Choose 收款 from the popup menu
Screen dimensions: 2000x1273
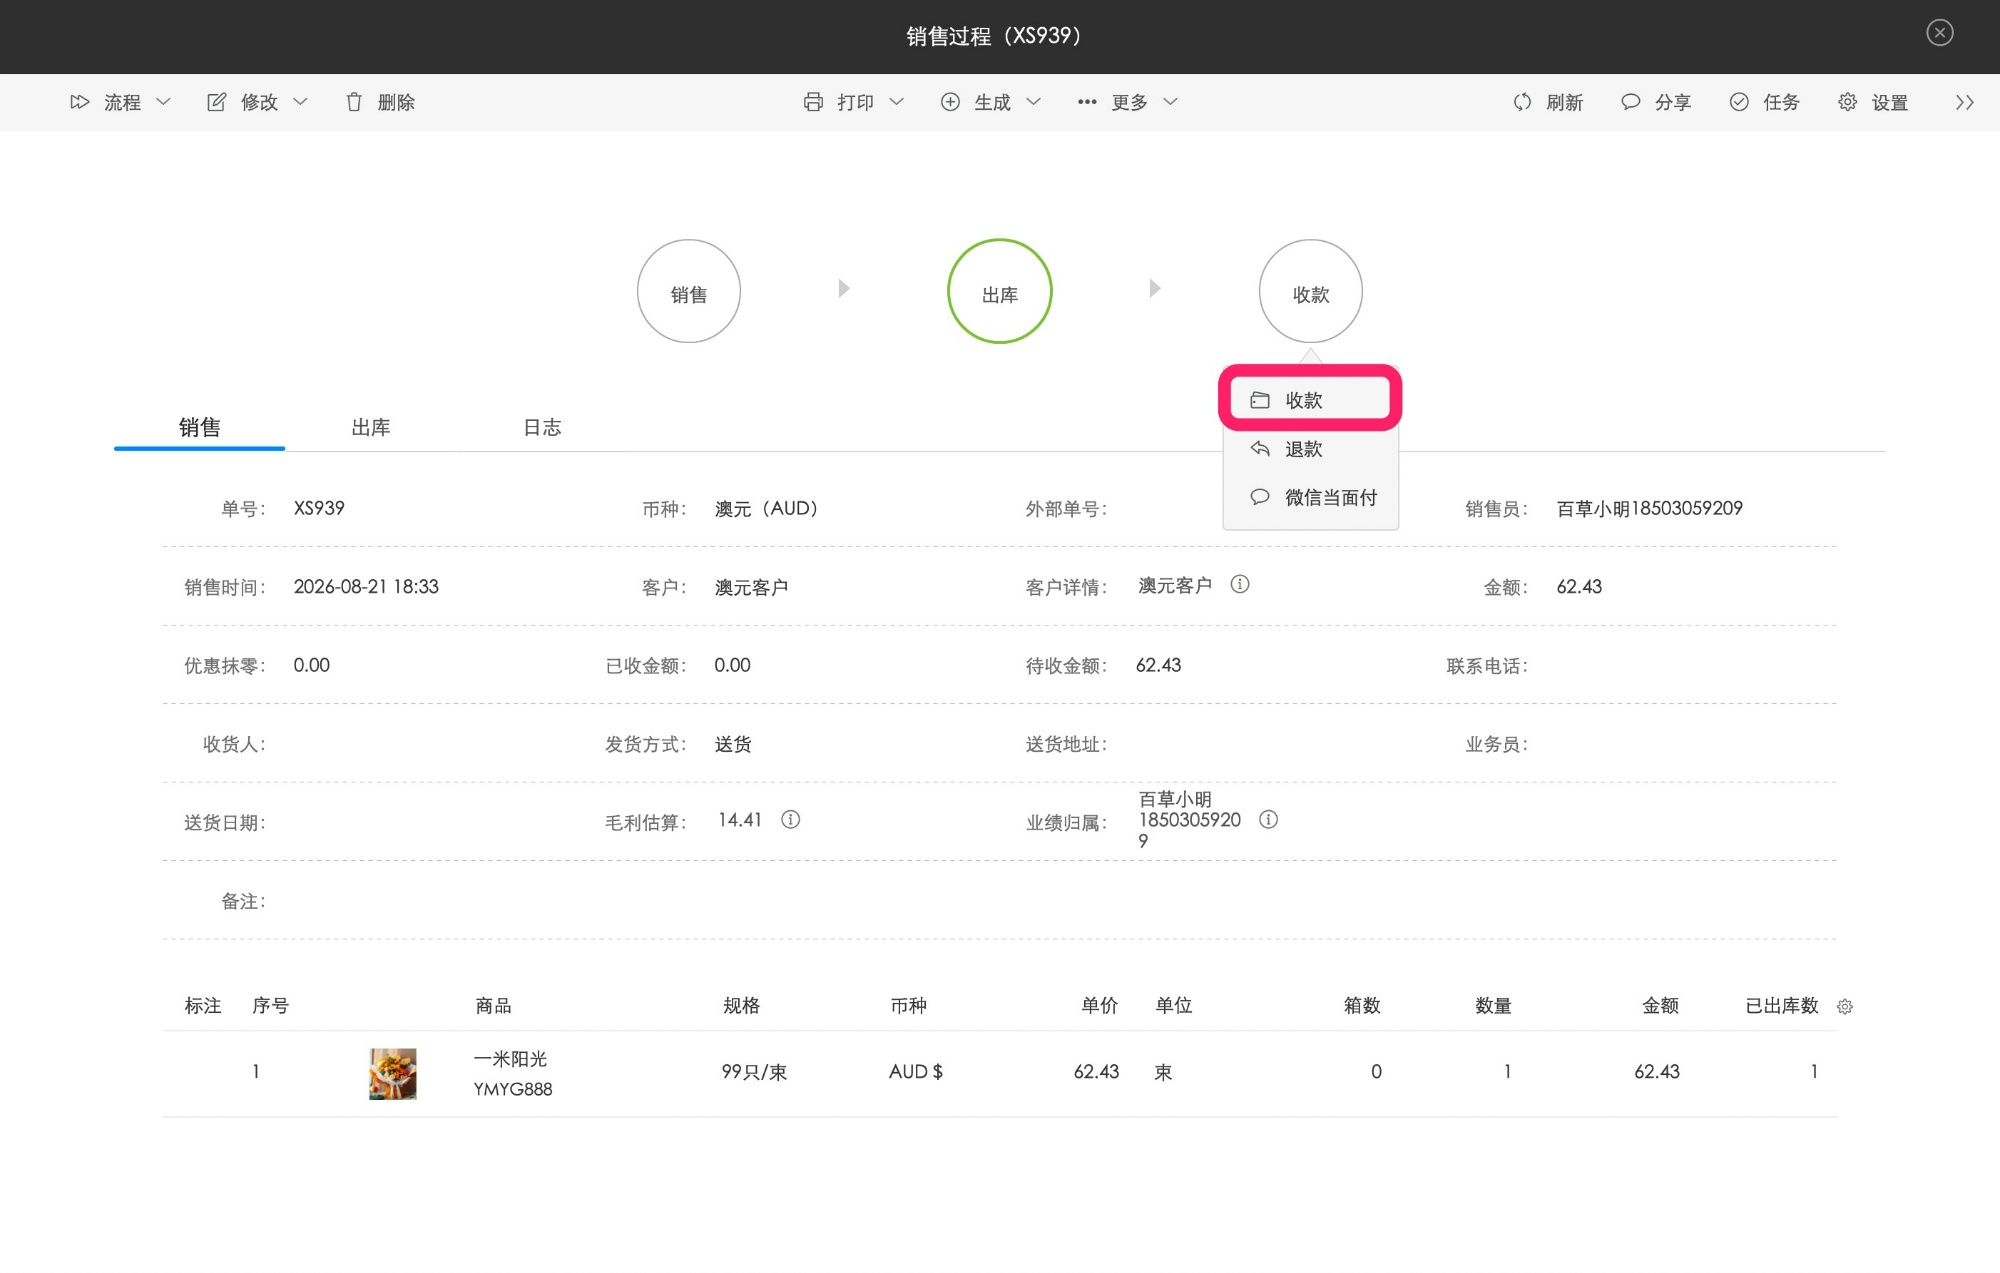tap(1310, 400)
